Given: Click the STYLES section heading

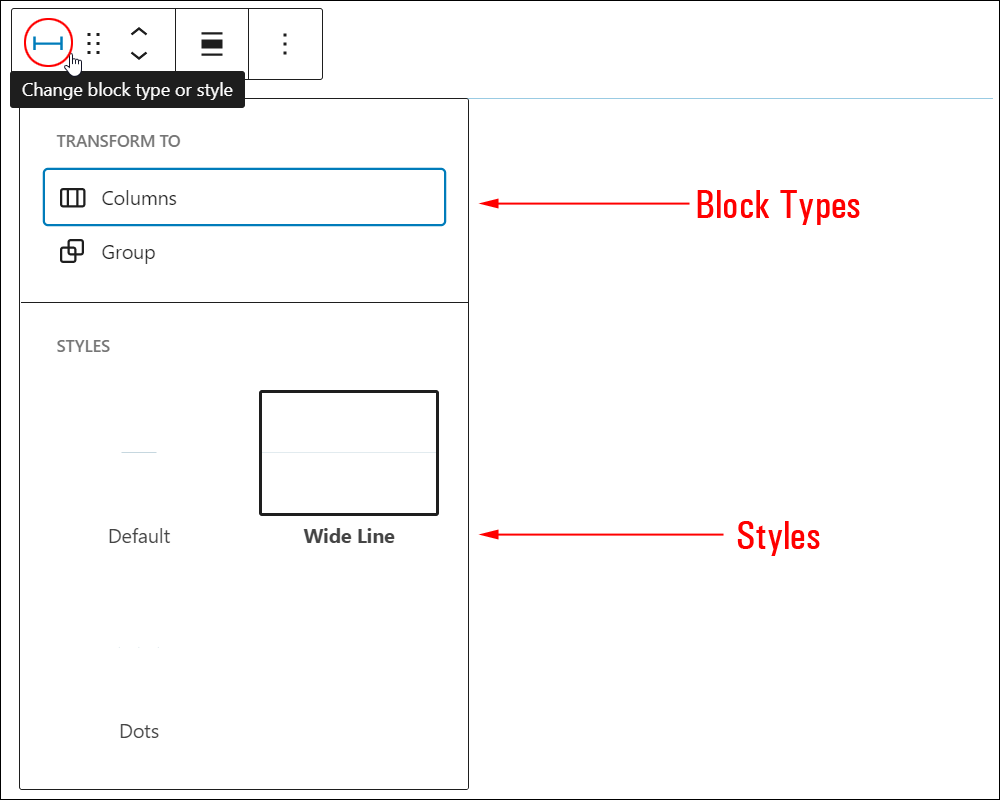Looking at the screenshot, I should click(84, 346).
